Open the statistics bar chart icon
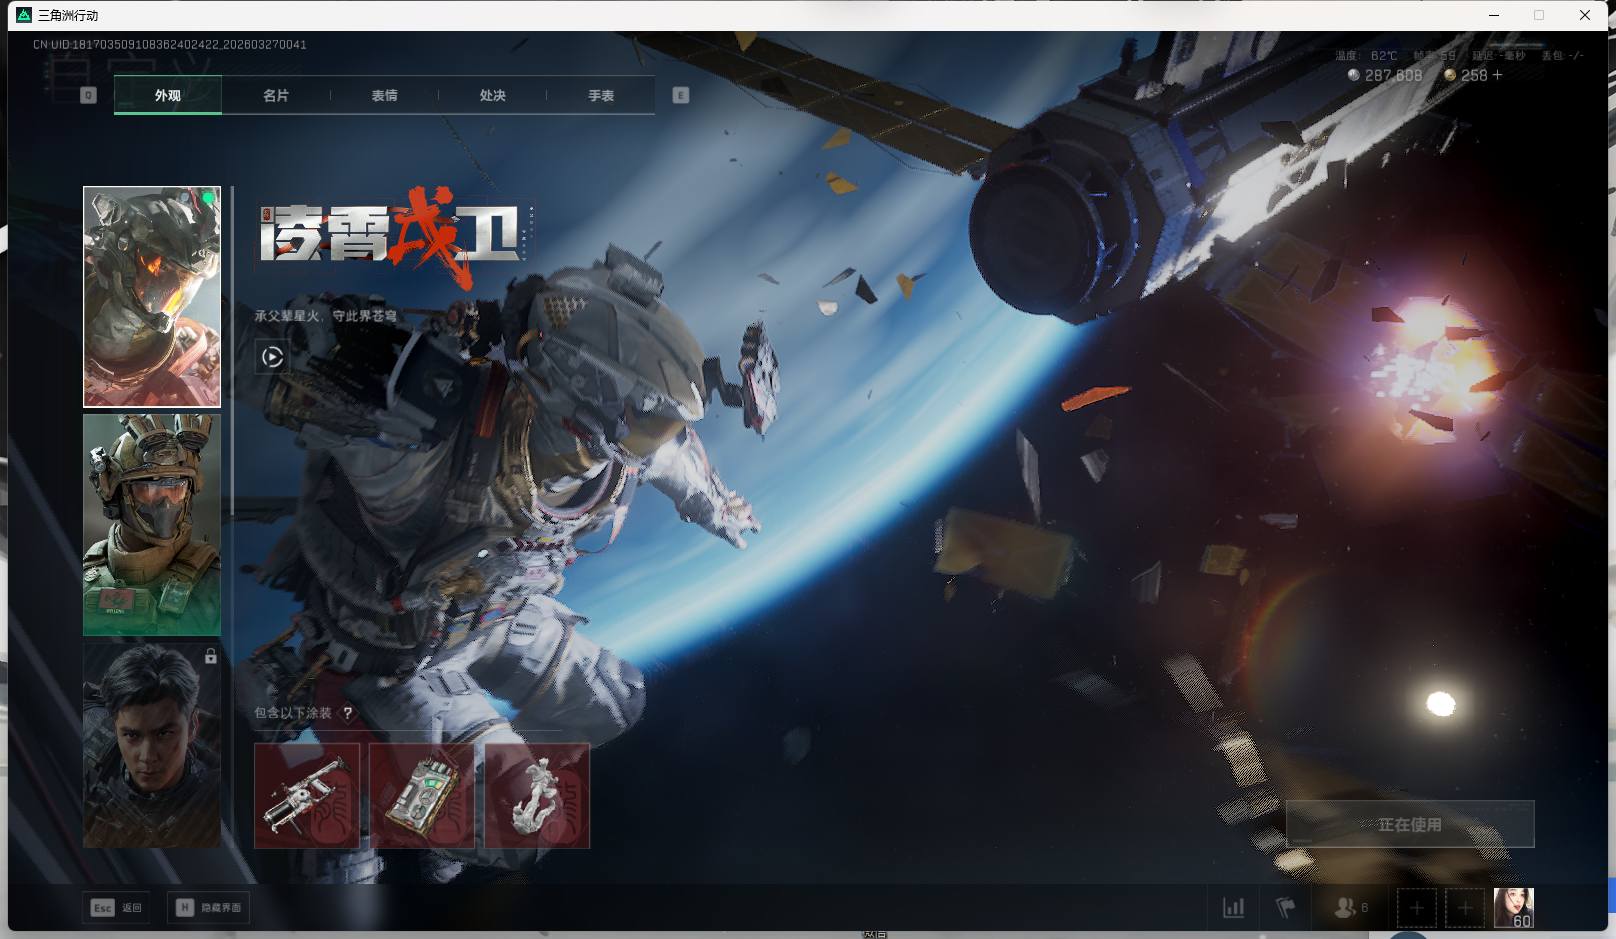Viewport: 1616px width, 939px height. (x=1234, y=907)
